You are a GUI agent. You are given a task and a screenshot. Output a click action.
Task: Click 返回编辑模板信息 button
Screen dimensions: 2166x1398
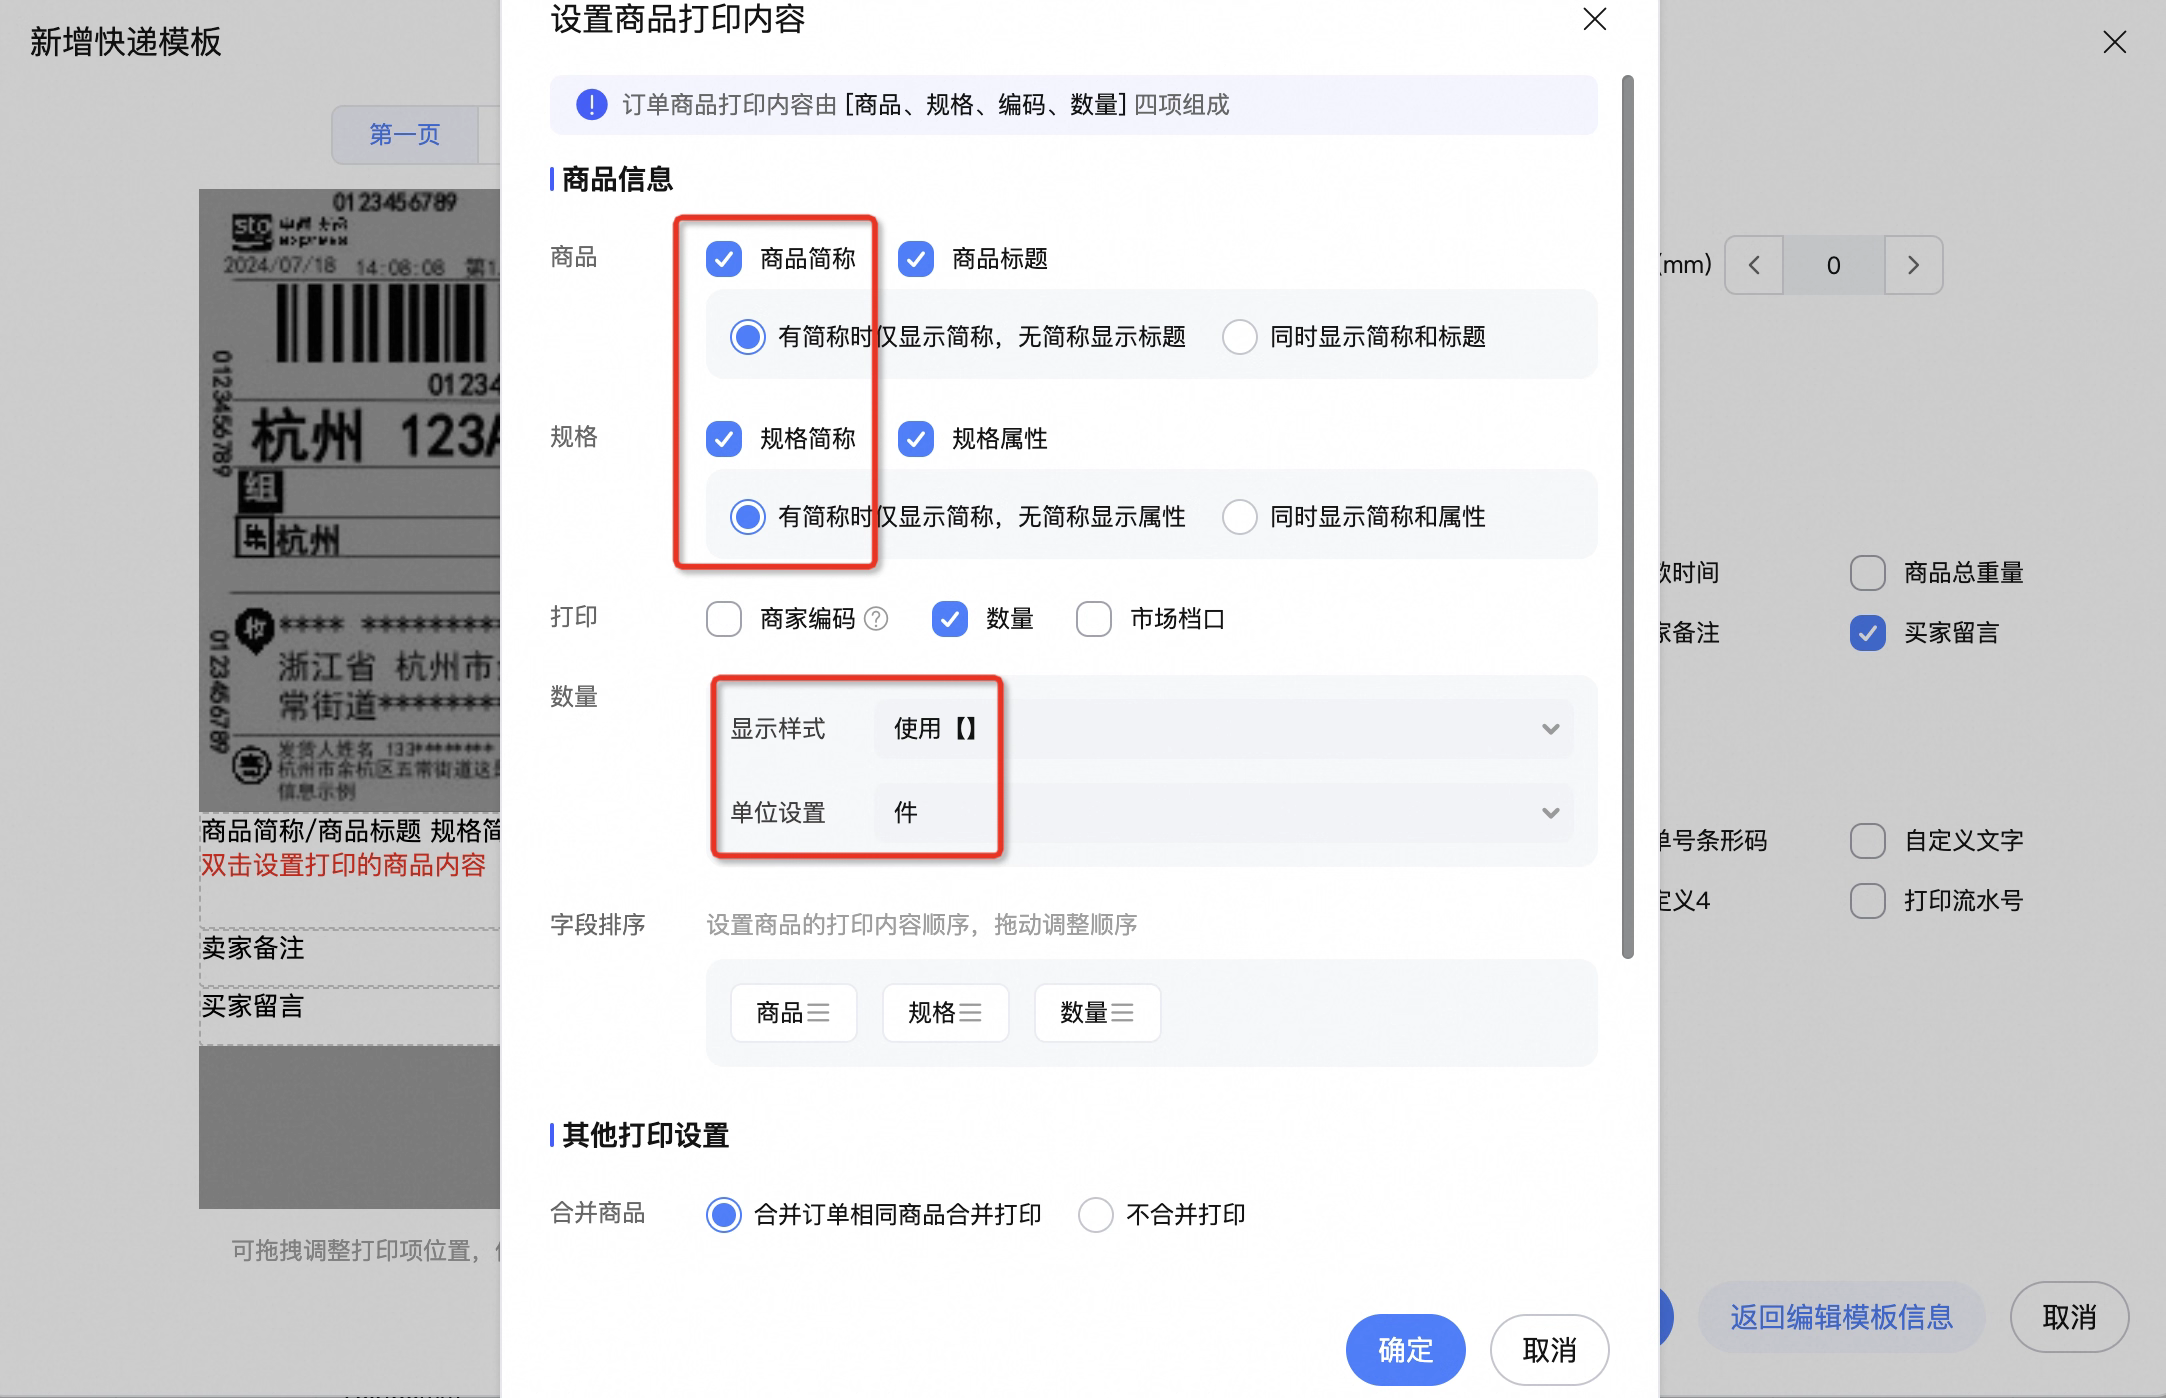[x=1841, y=1317]
